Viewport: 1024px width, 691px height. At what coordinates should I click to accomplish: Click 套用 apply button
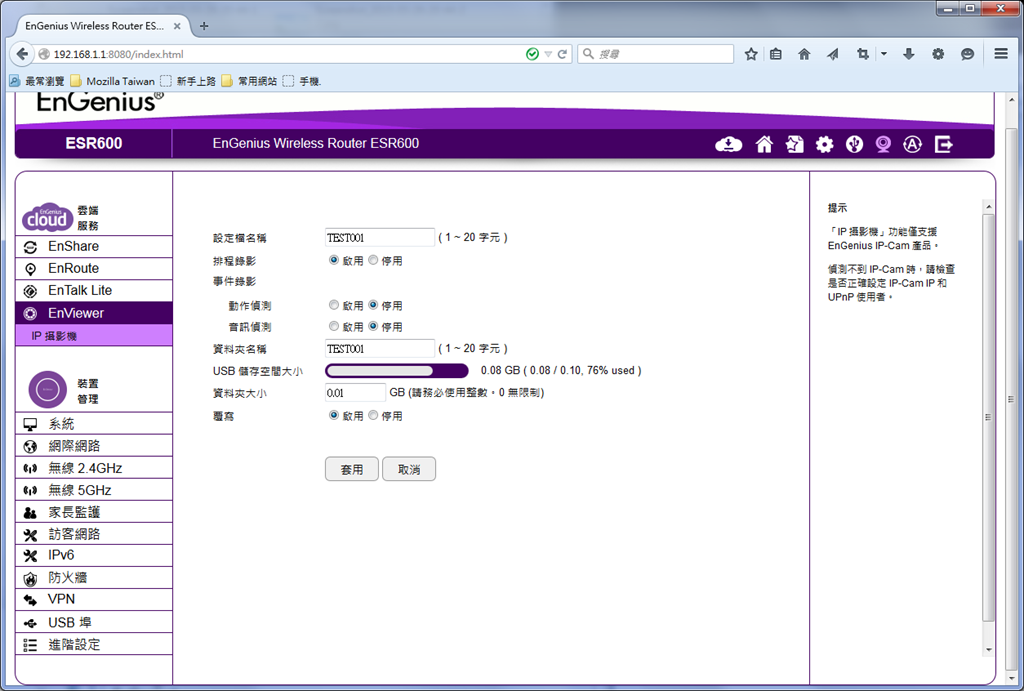pos(352,469)
